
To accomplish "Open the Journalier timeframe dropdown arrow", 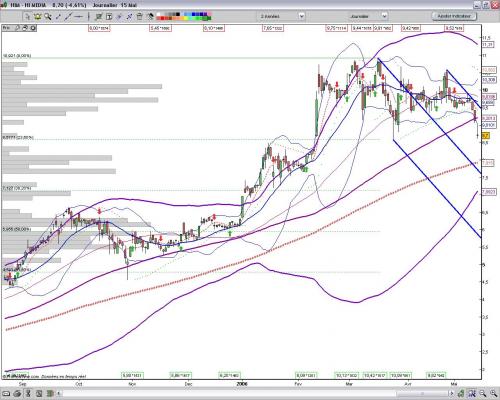I will (x=384, y=16).
